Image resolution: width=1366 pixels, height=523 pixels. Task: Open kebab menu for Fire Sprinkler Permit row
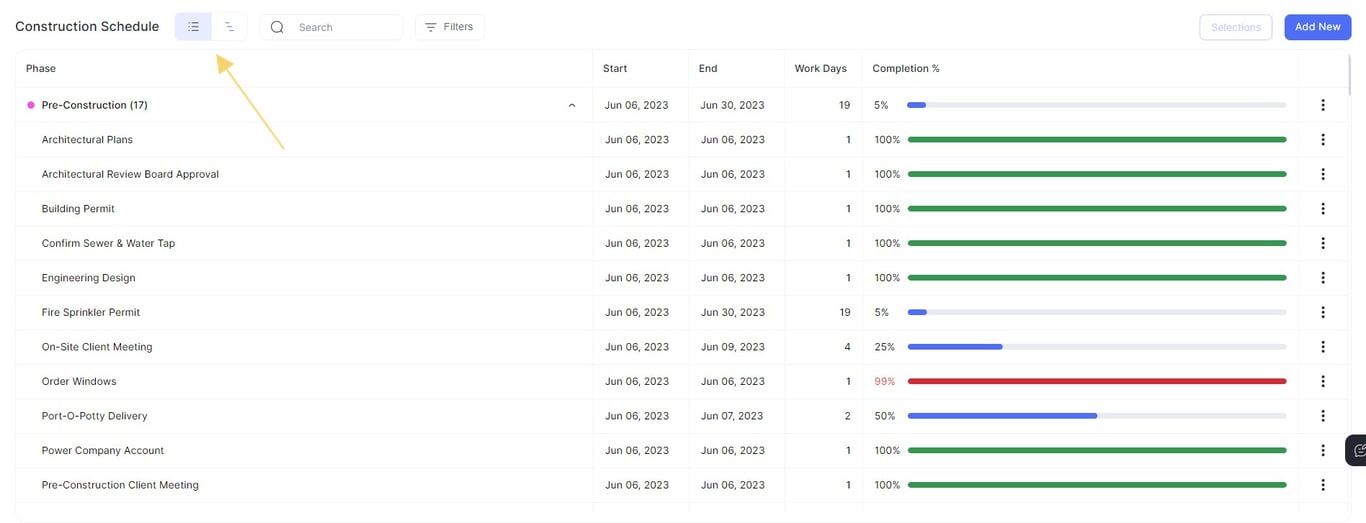[1322, 312]
